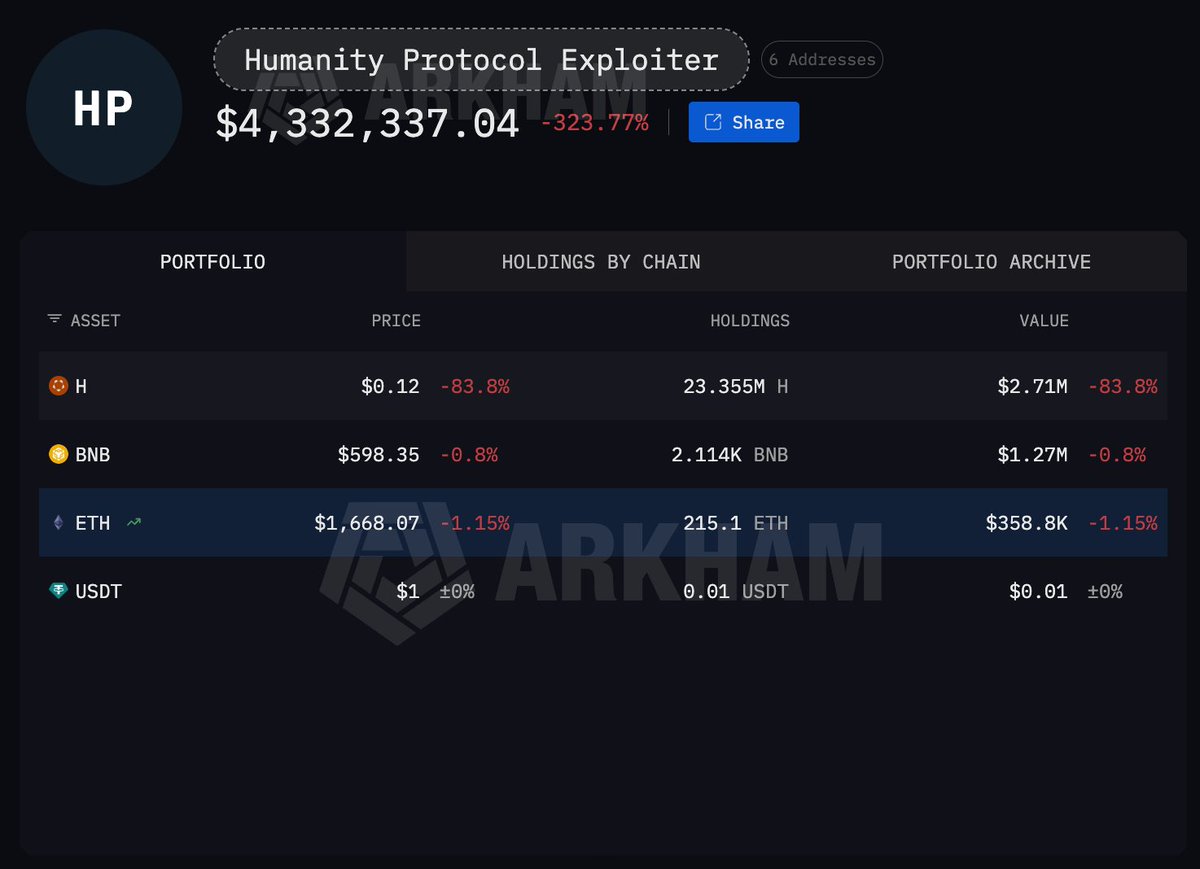Click the H token icon
The image size is (1200, 869).
tap(59, 386)
